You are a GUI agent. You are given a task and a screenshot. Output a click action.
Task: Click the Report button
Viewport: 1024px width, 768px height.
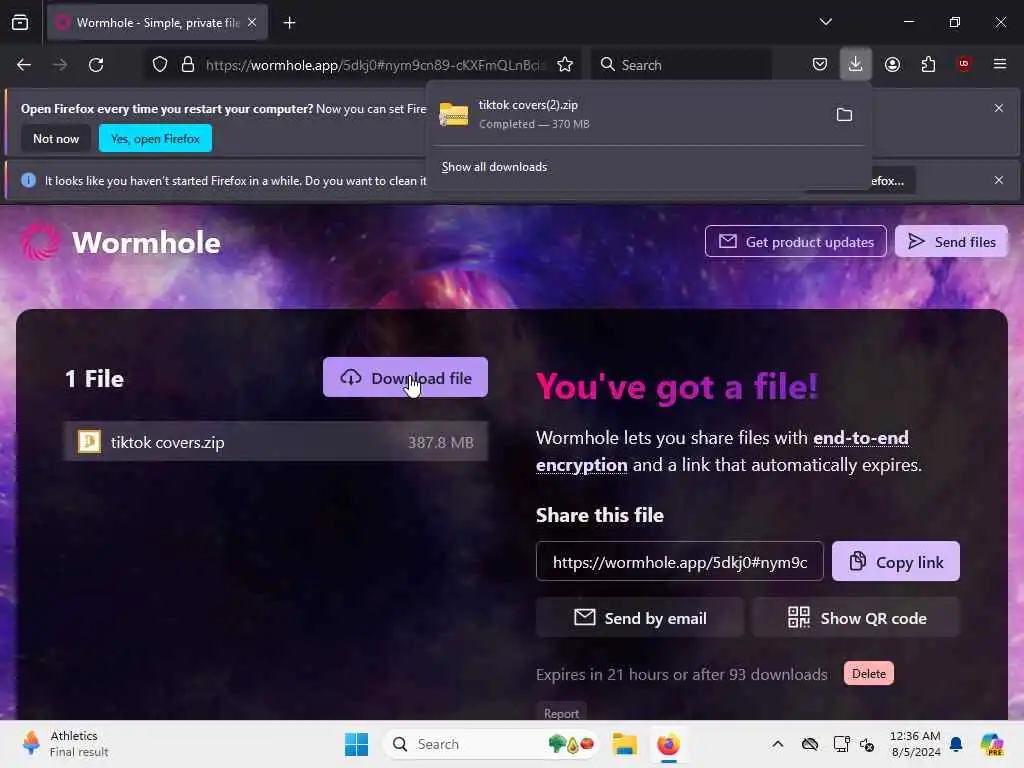point(561,713)
